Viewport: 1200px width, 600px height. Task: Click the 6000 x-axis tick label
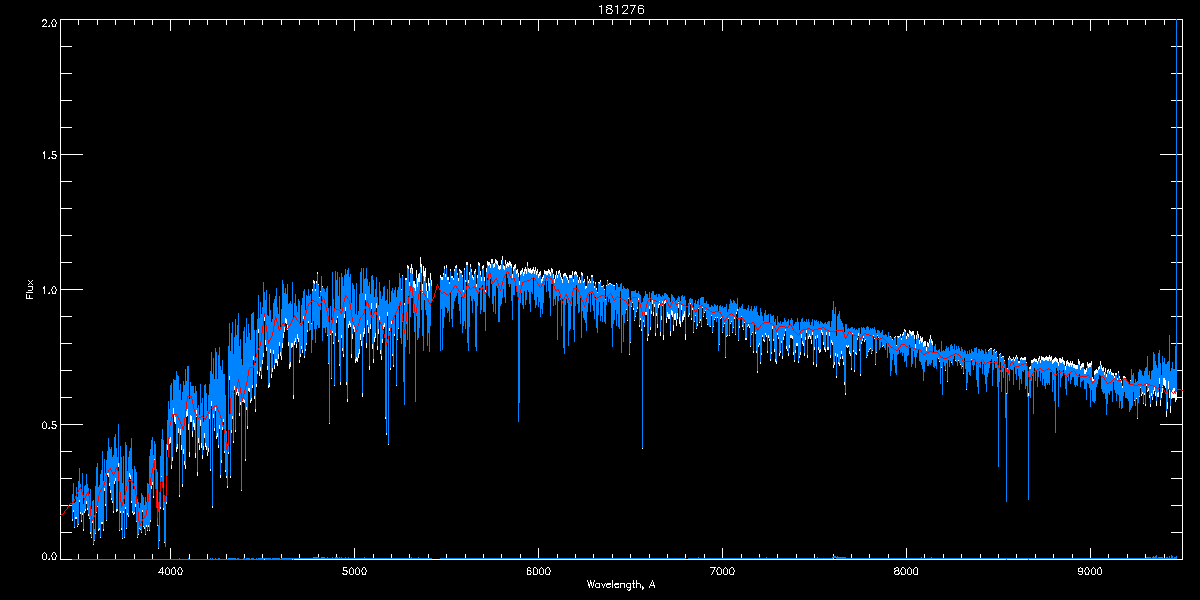click(538, 572)
